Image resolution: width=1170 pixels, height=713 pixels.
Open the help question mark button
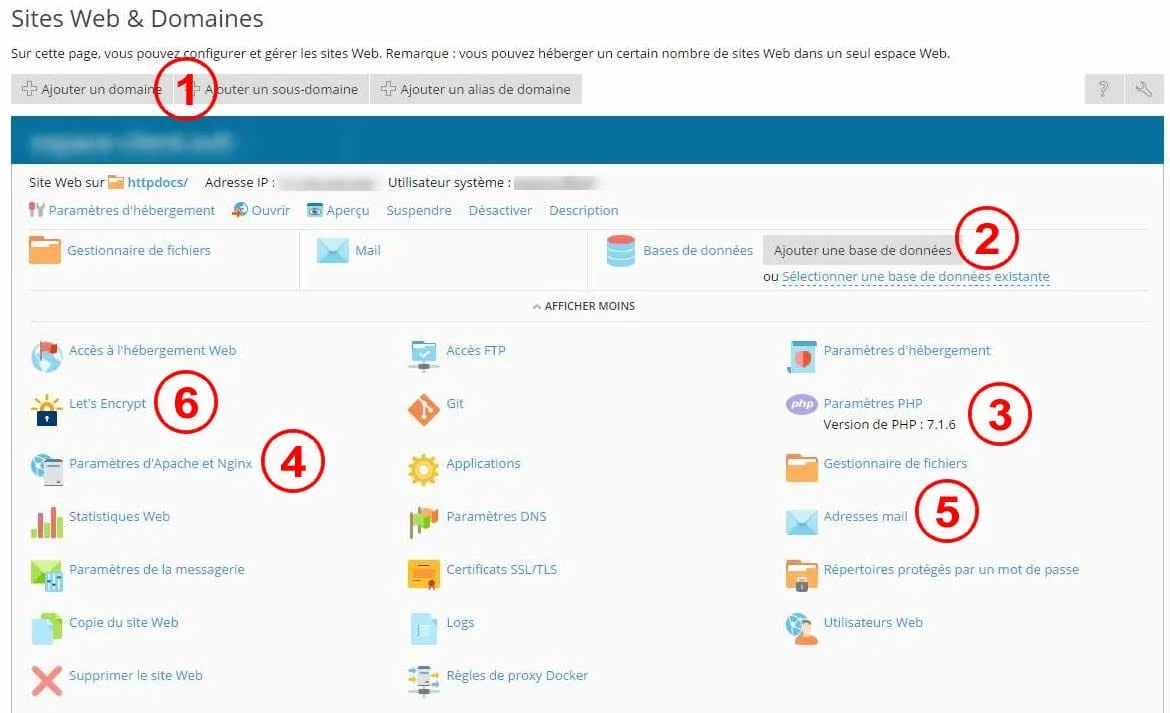coord(1103,89)
